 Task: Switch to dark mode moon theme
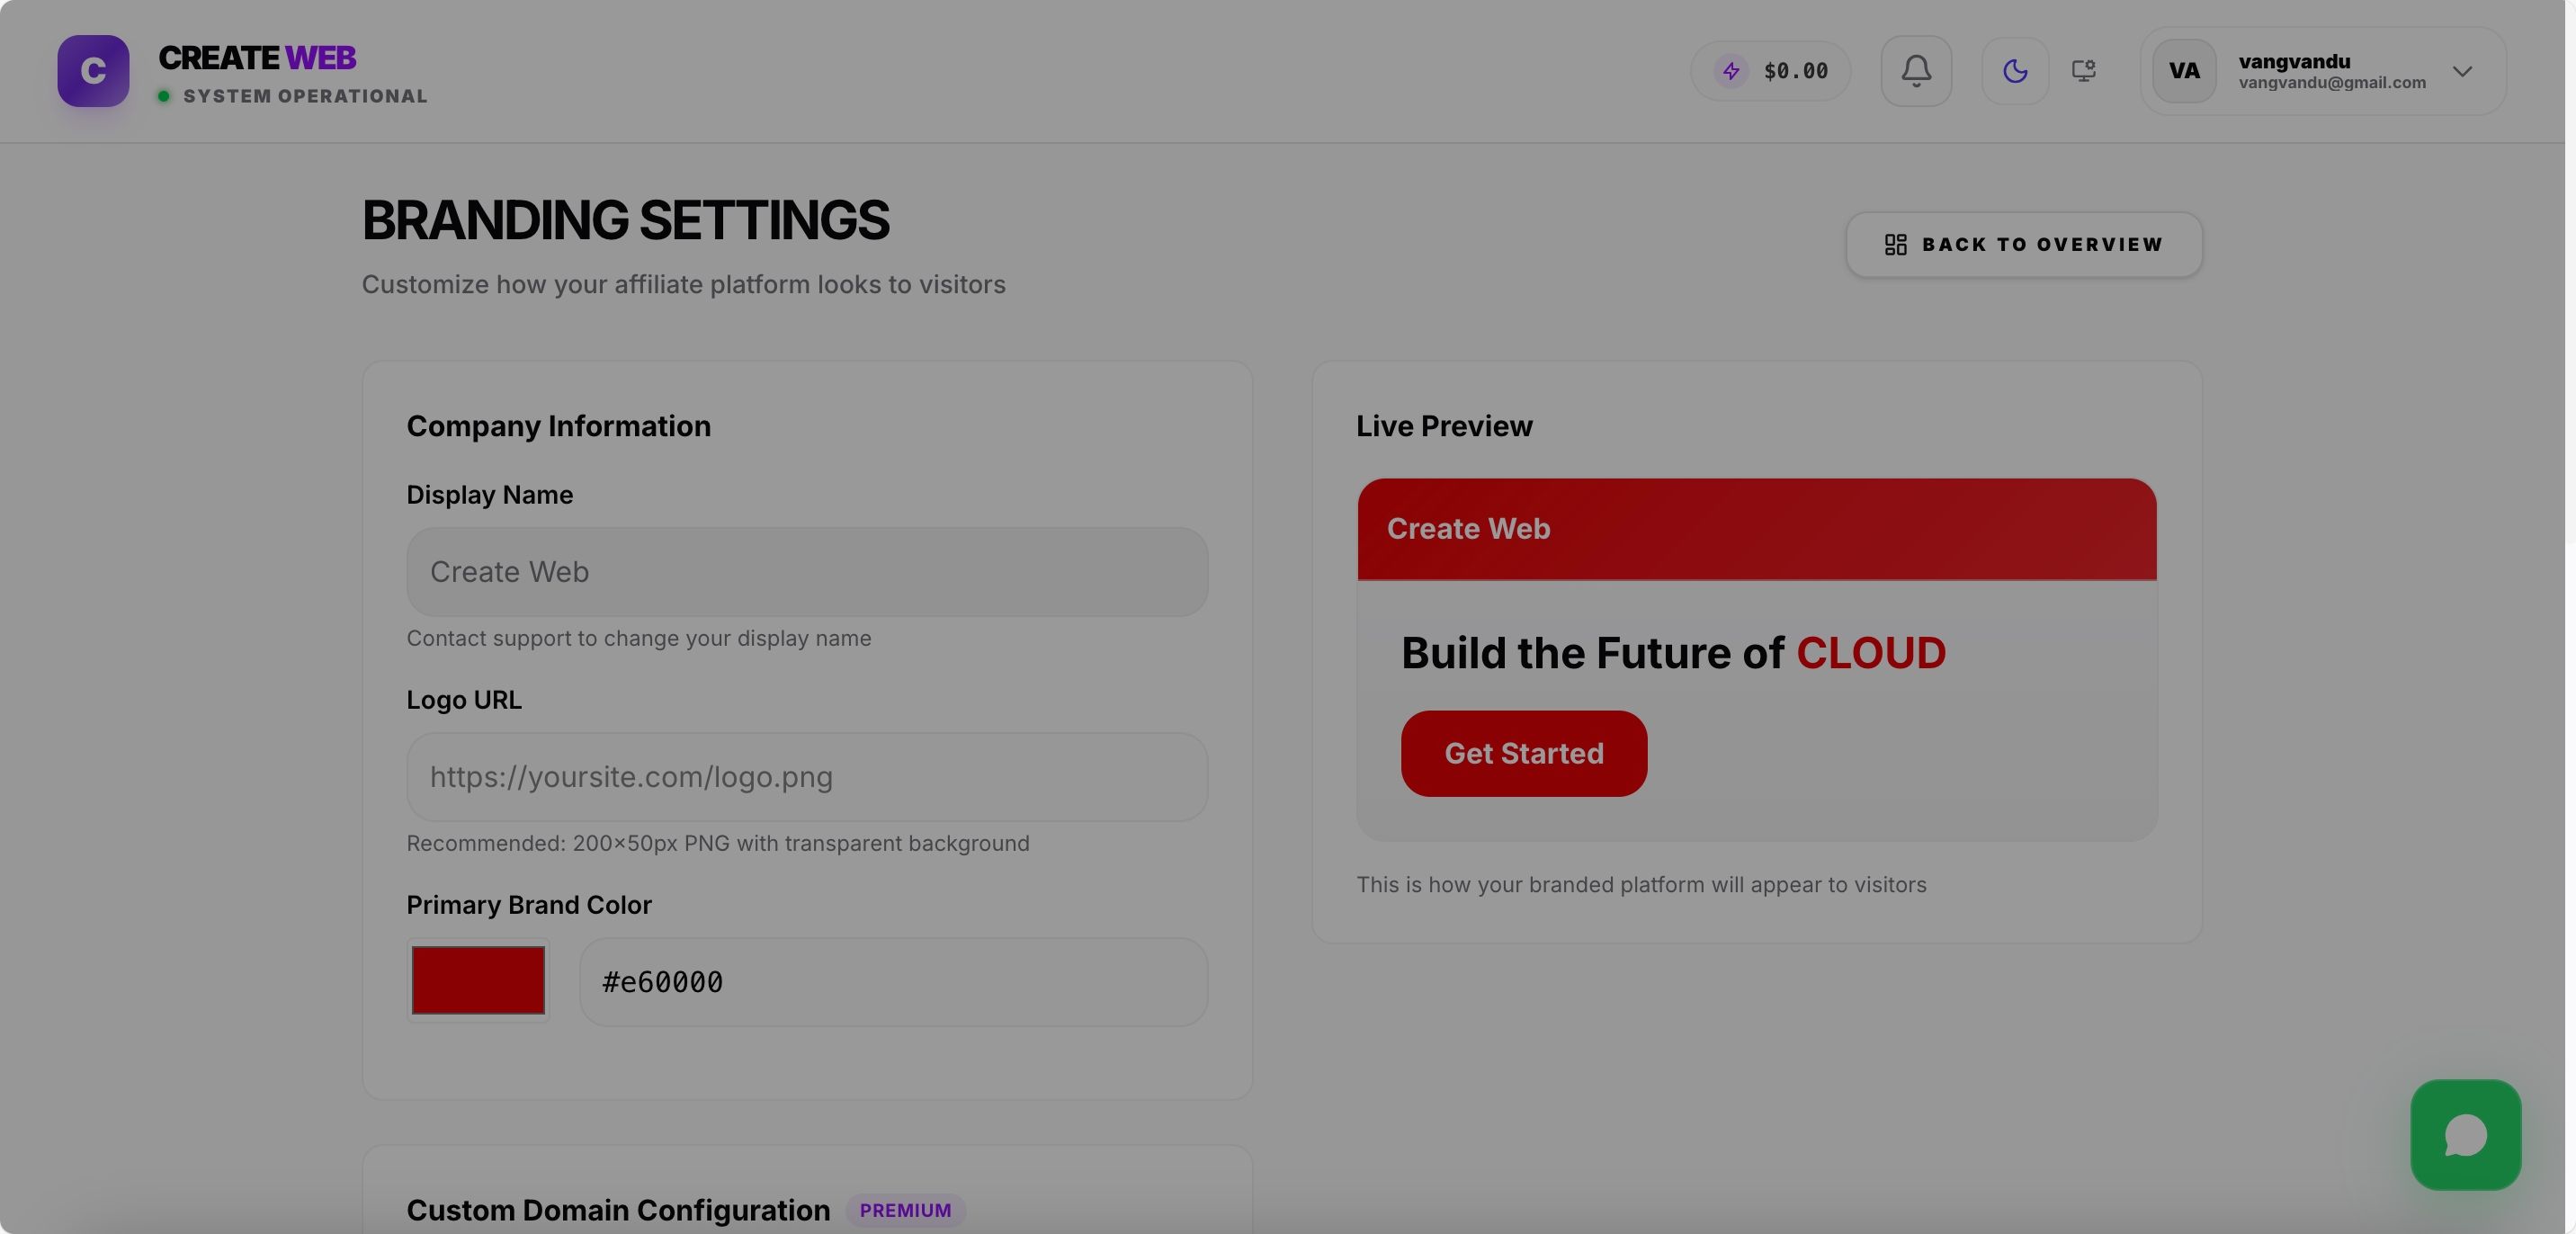click(2015, 71)
